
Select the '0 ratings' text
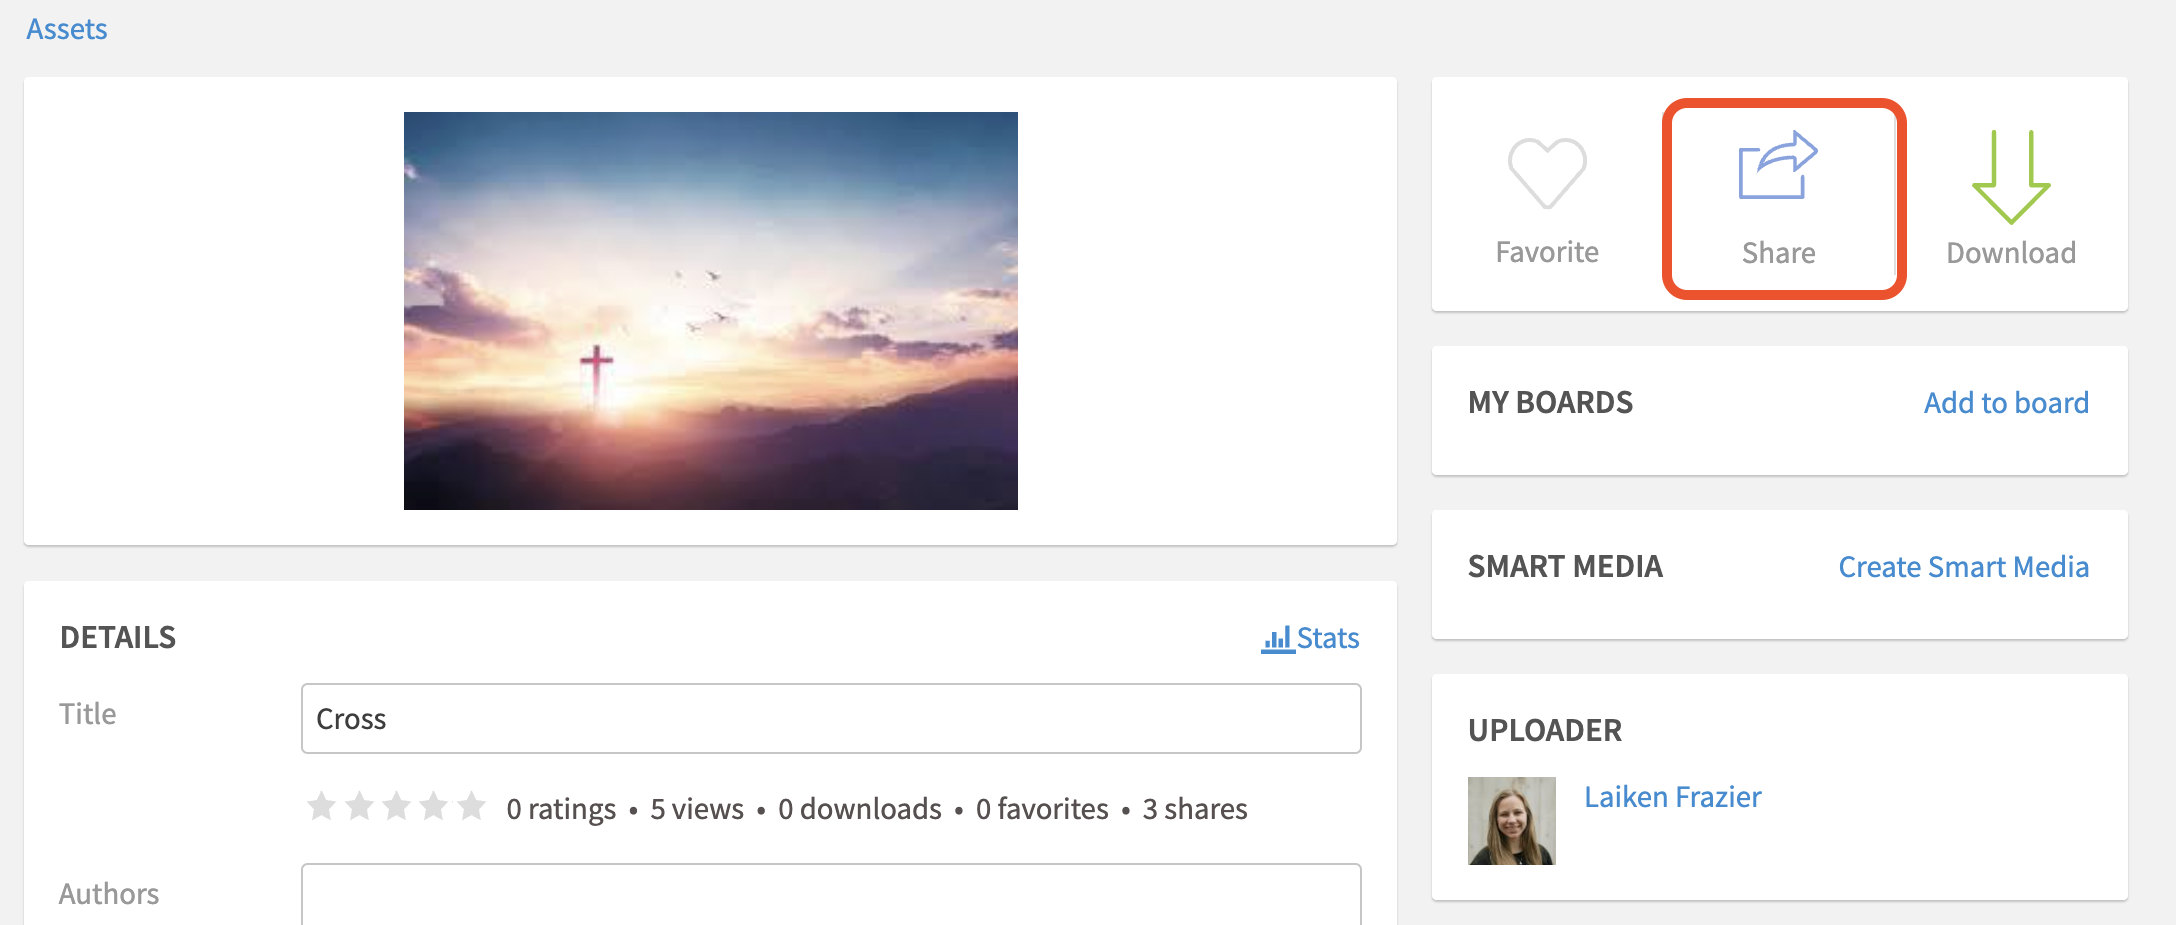click(561, 809)
